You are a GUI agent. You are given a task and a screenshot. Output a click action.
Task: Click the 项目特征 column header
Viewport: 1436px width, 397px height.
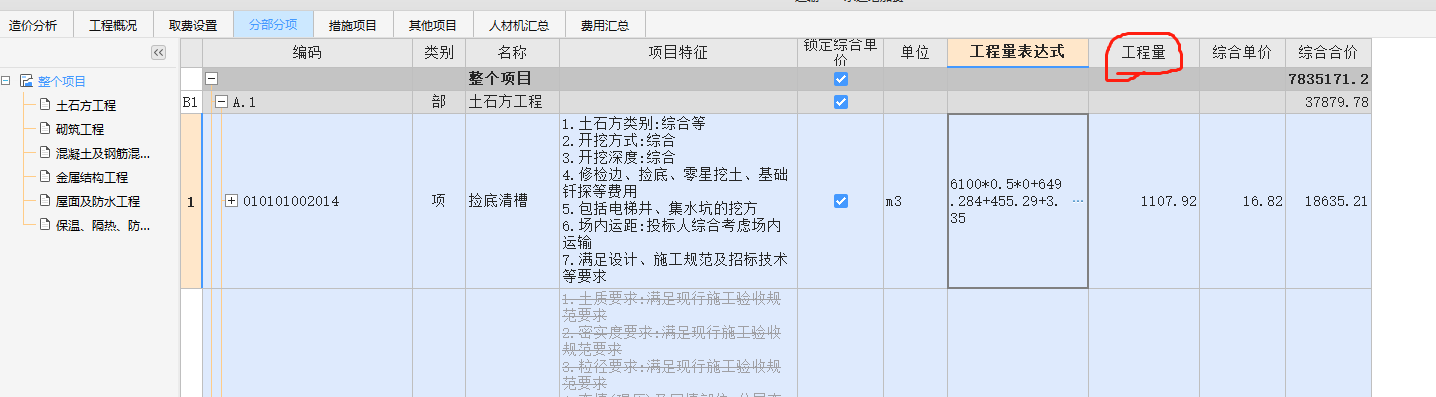pos(678,52)
